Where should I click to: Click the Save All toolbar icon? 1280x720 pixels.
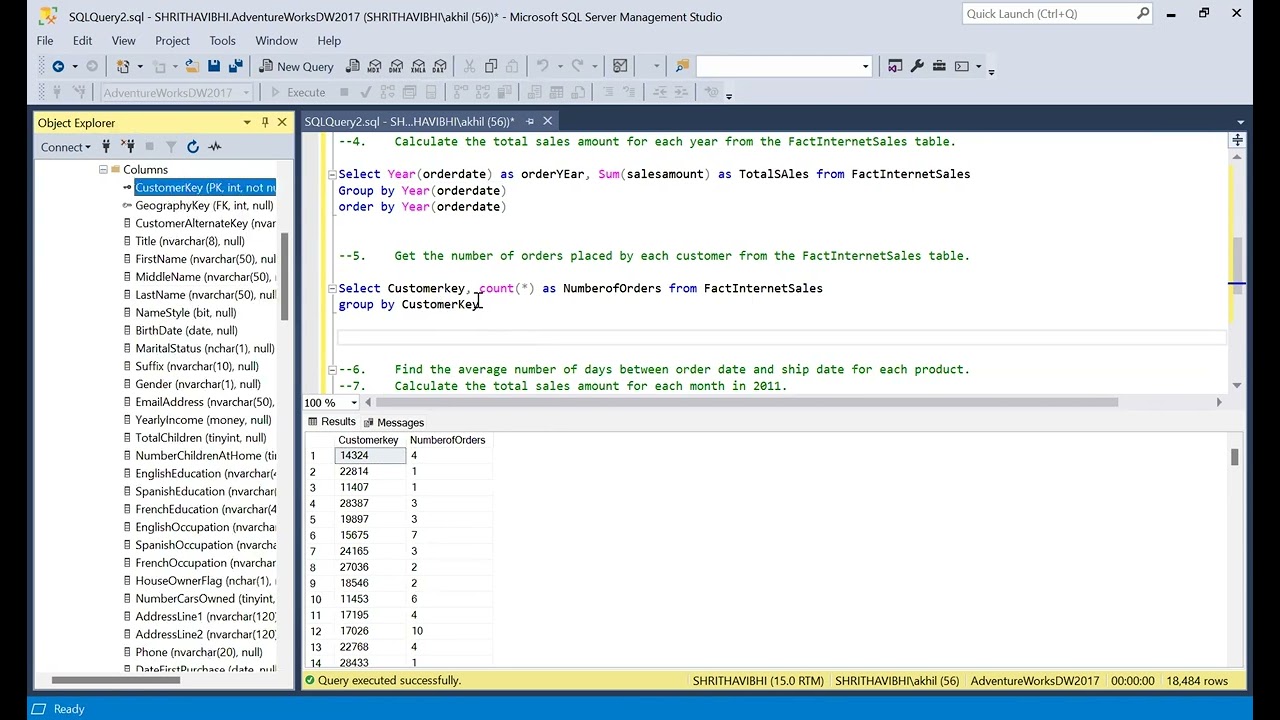(x=236, y=66)
